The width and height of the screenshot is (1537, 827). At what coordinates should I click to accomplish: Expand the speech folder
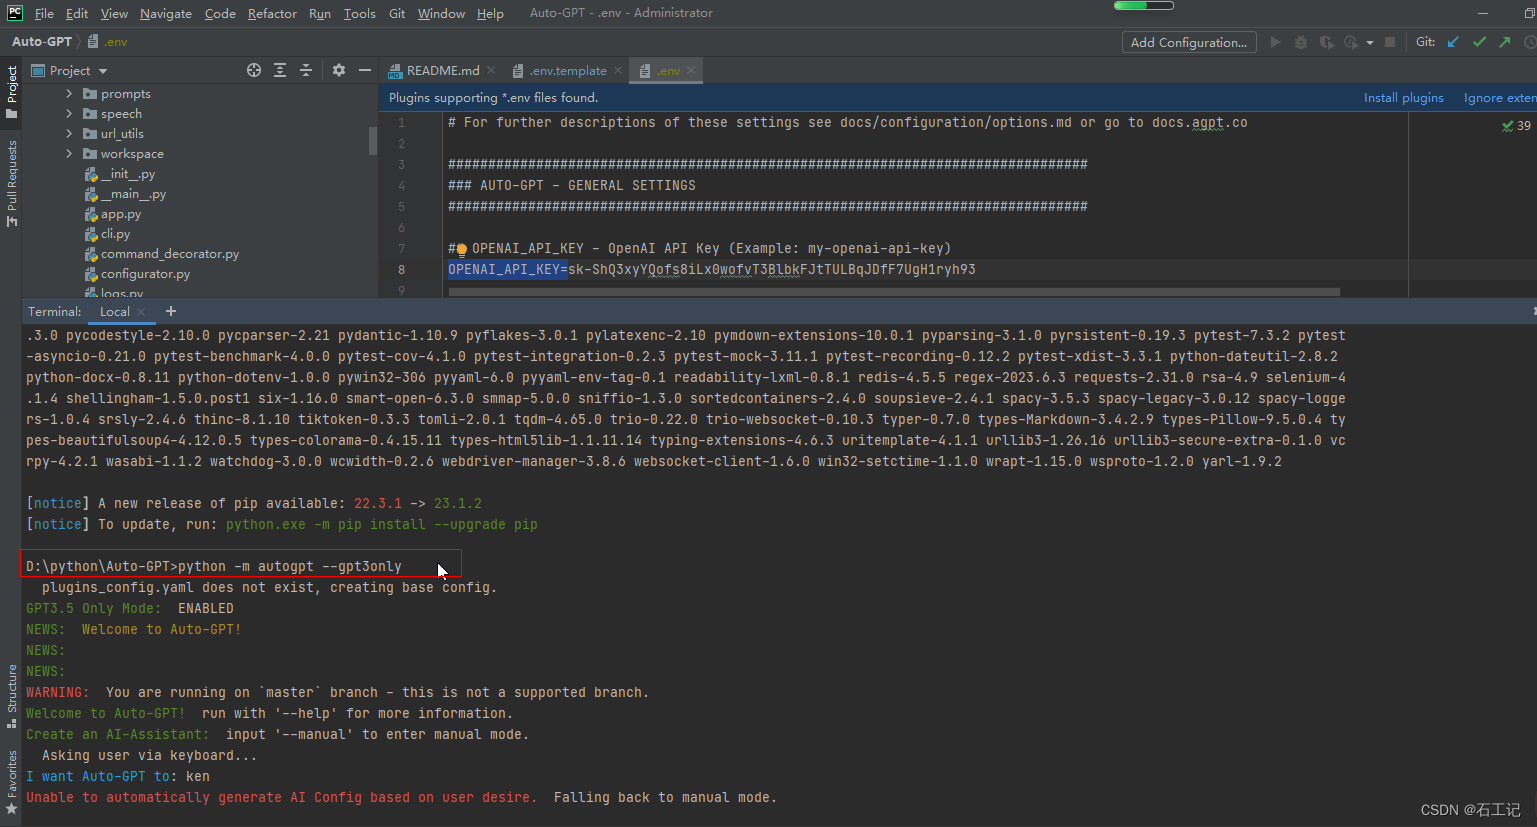click(x=69, y=113)
